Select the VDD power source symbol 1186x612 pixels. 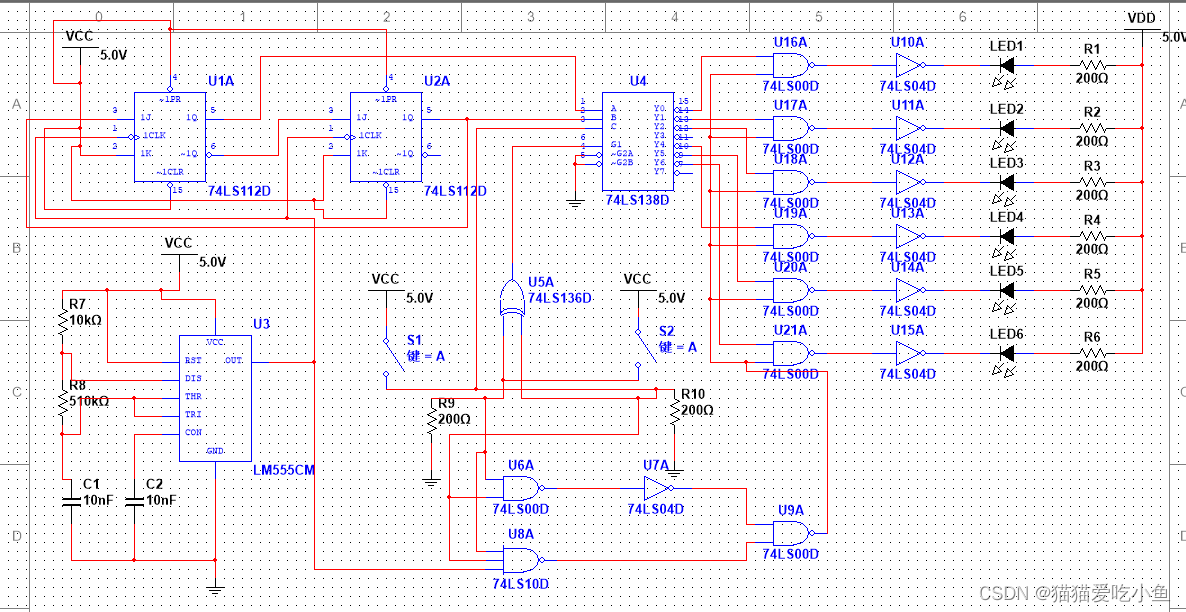click(x=1141, y=26)
